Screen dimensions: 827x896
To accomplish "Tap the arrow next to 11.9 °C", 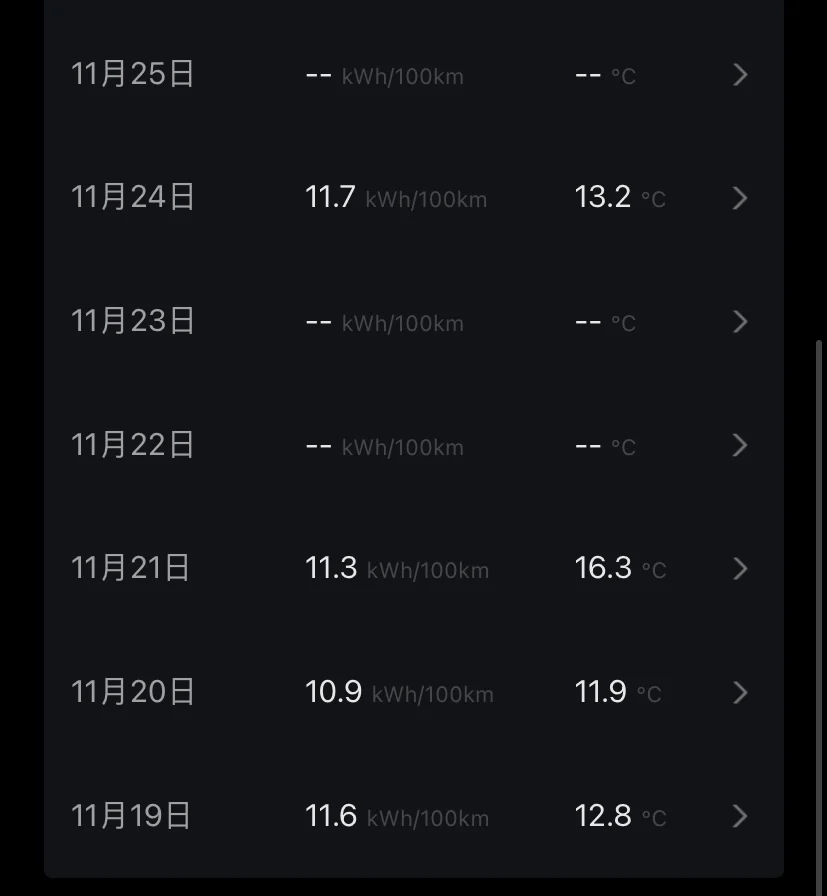I will (740, 693).
